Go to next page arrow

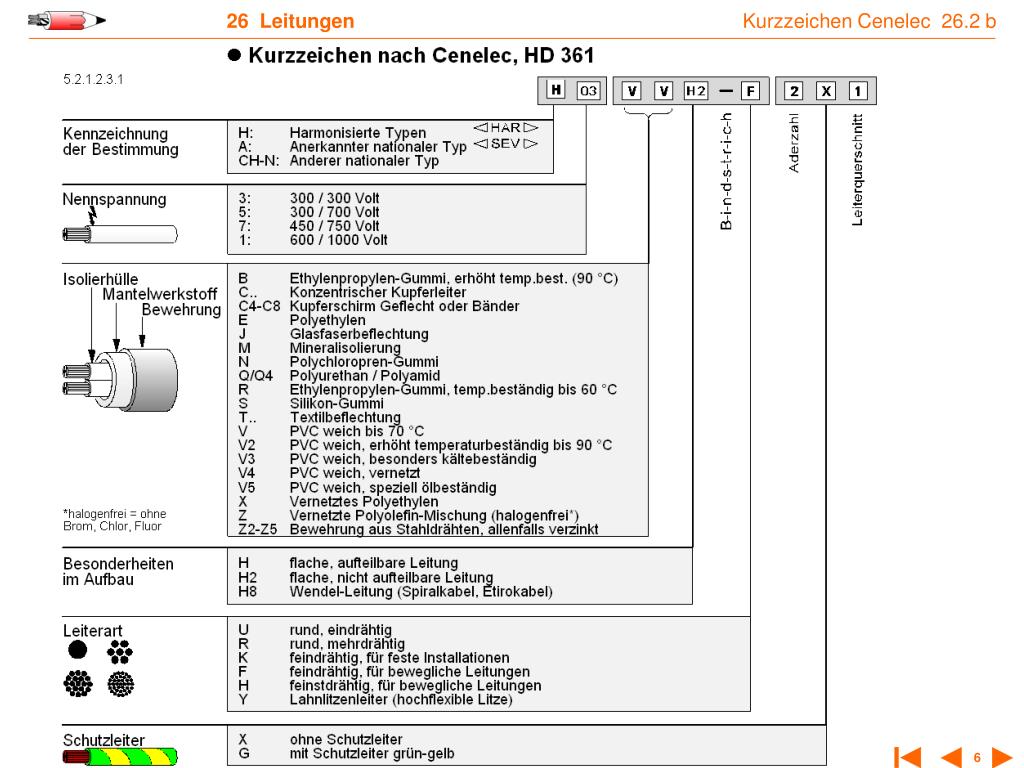tap(1002, 758)
